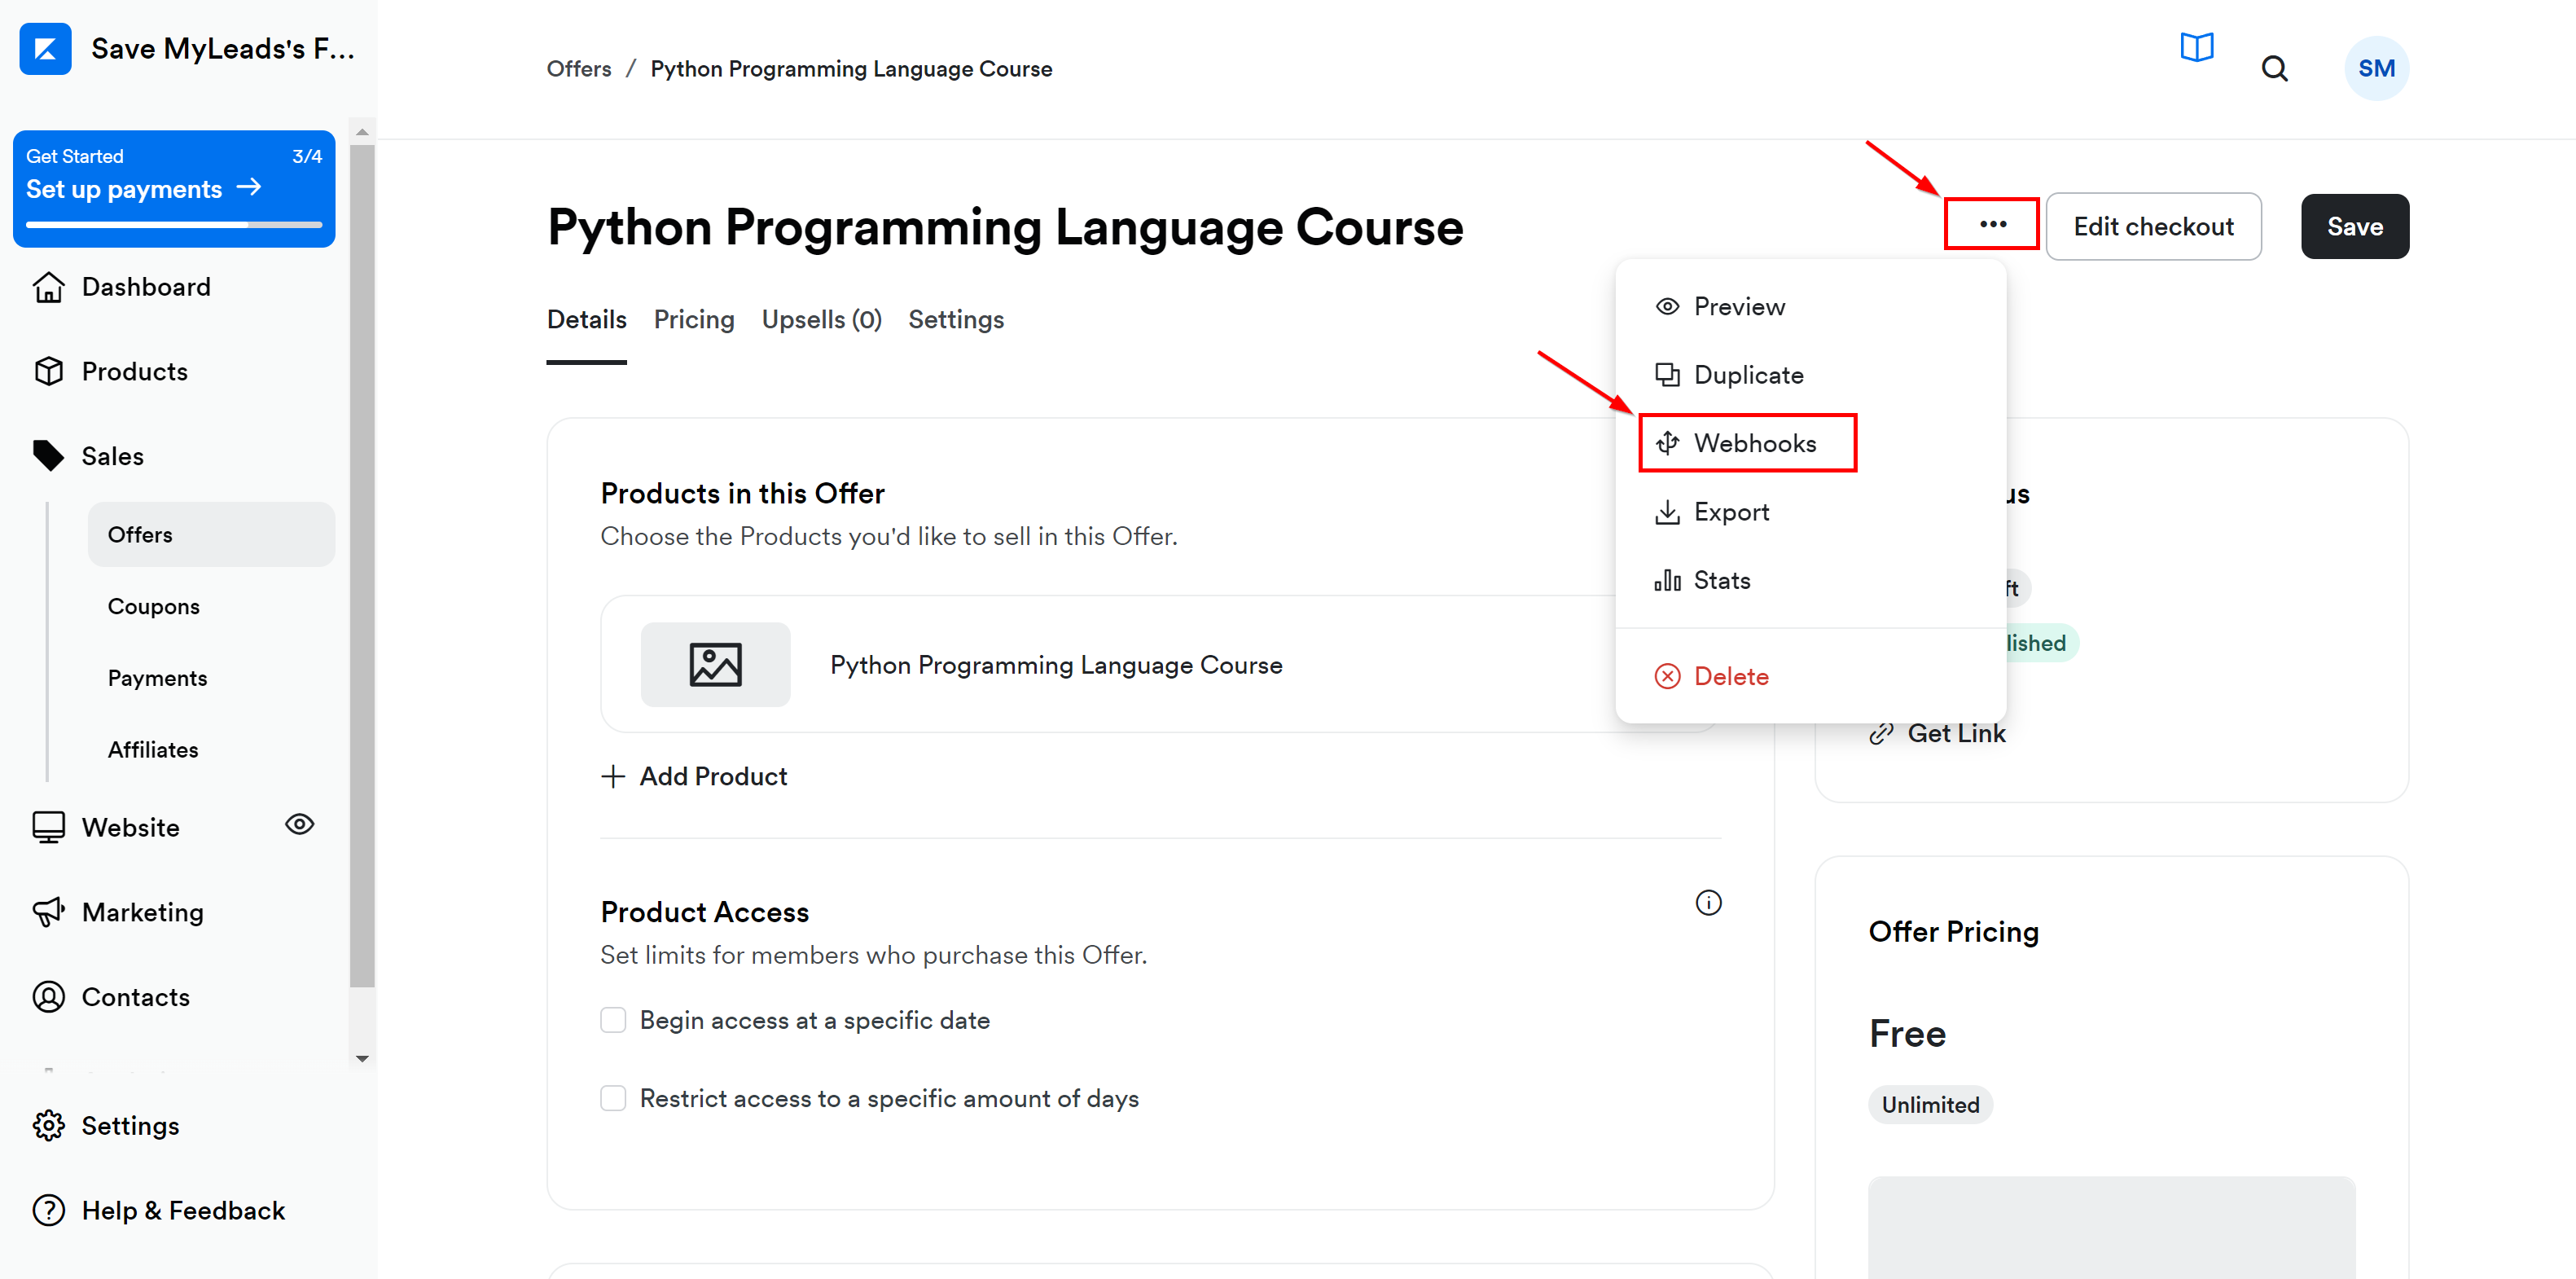This screenshot has height=1279, width=2576.
Task: Enable Begin access at a specific date
Action: point(612,1019)
